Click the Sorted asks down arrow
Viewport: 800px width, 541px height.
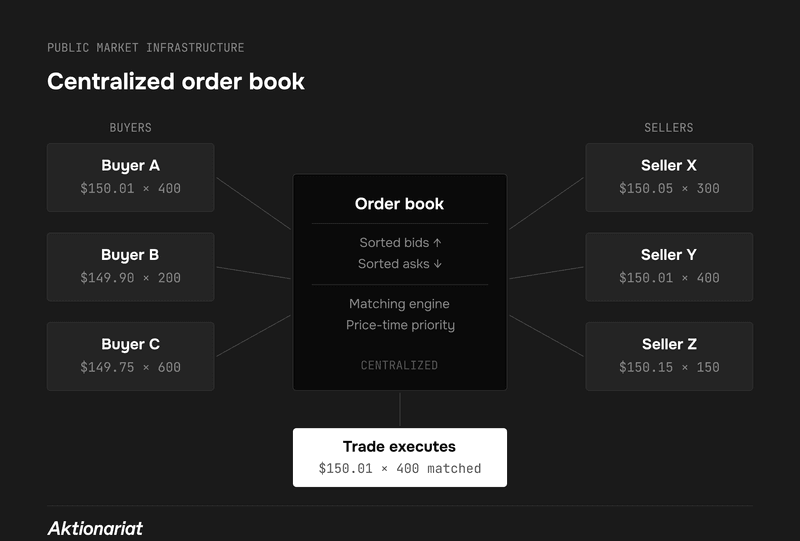pyautogui.click(x=438, y=264)
